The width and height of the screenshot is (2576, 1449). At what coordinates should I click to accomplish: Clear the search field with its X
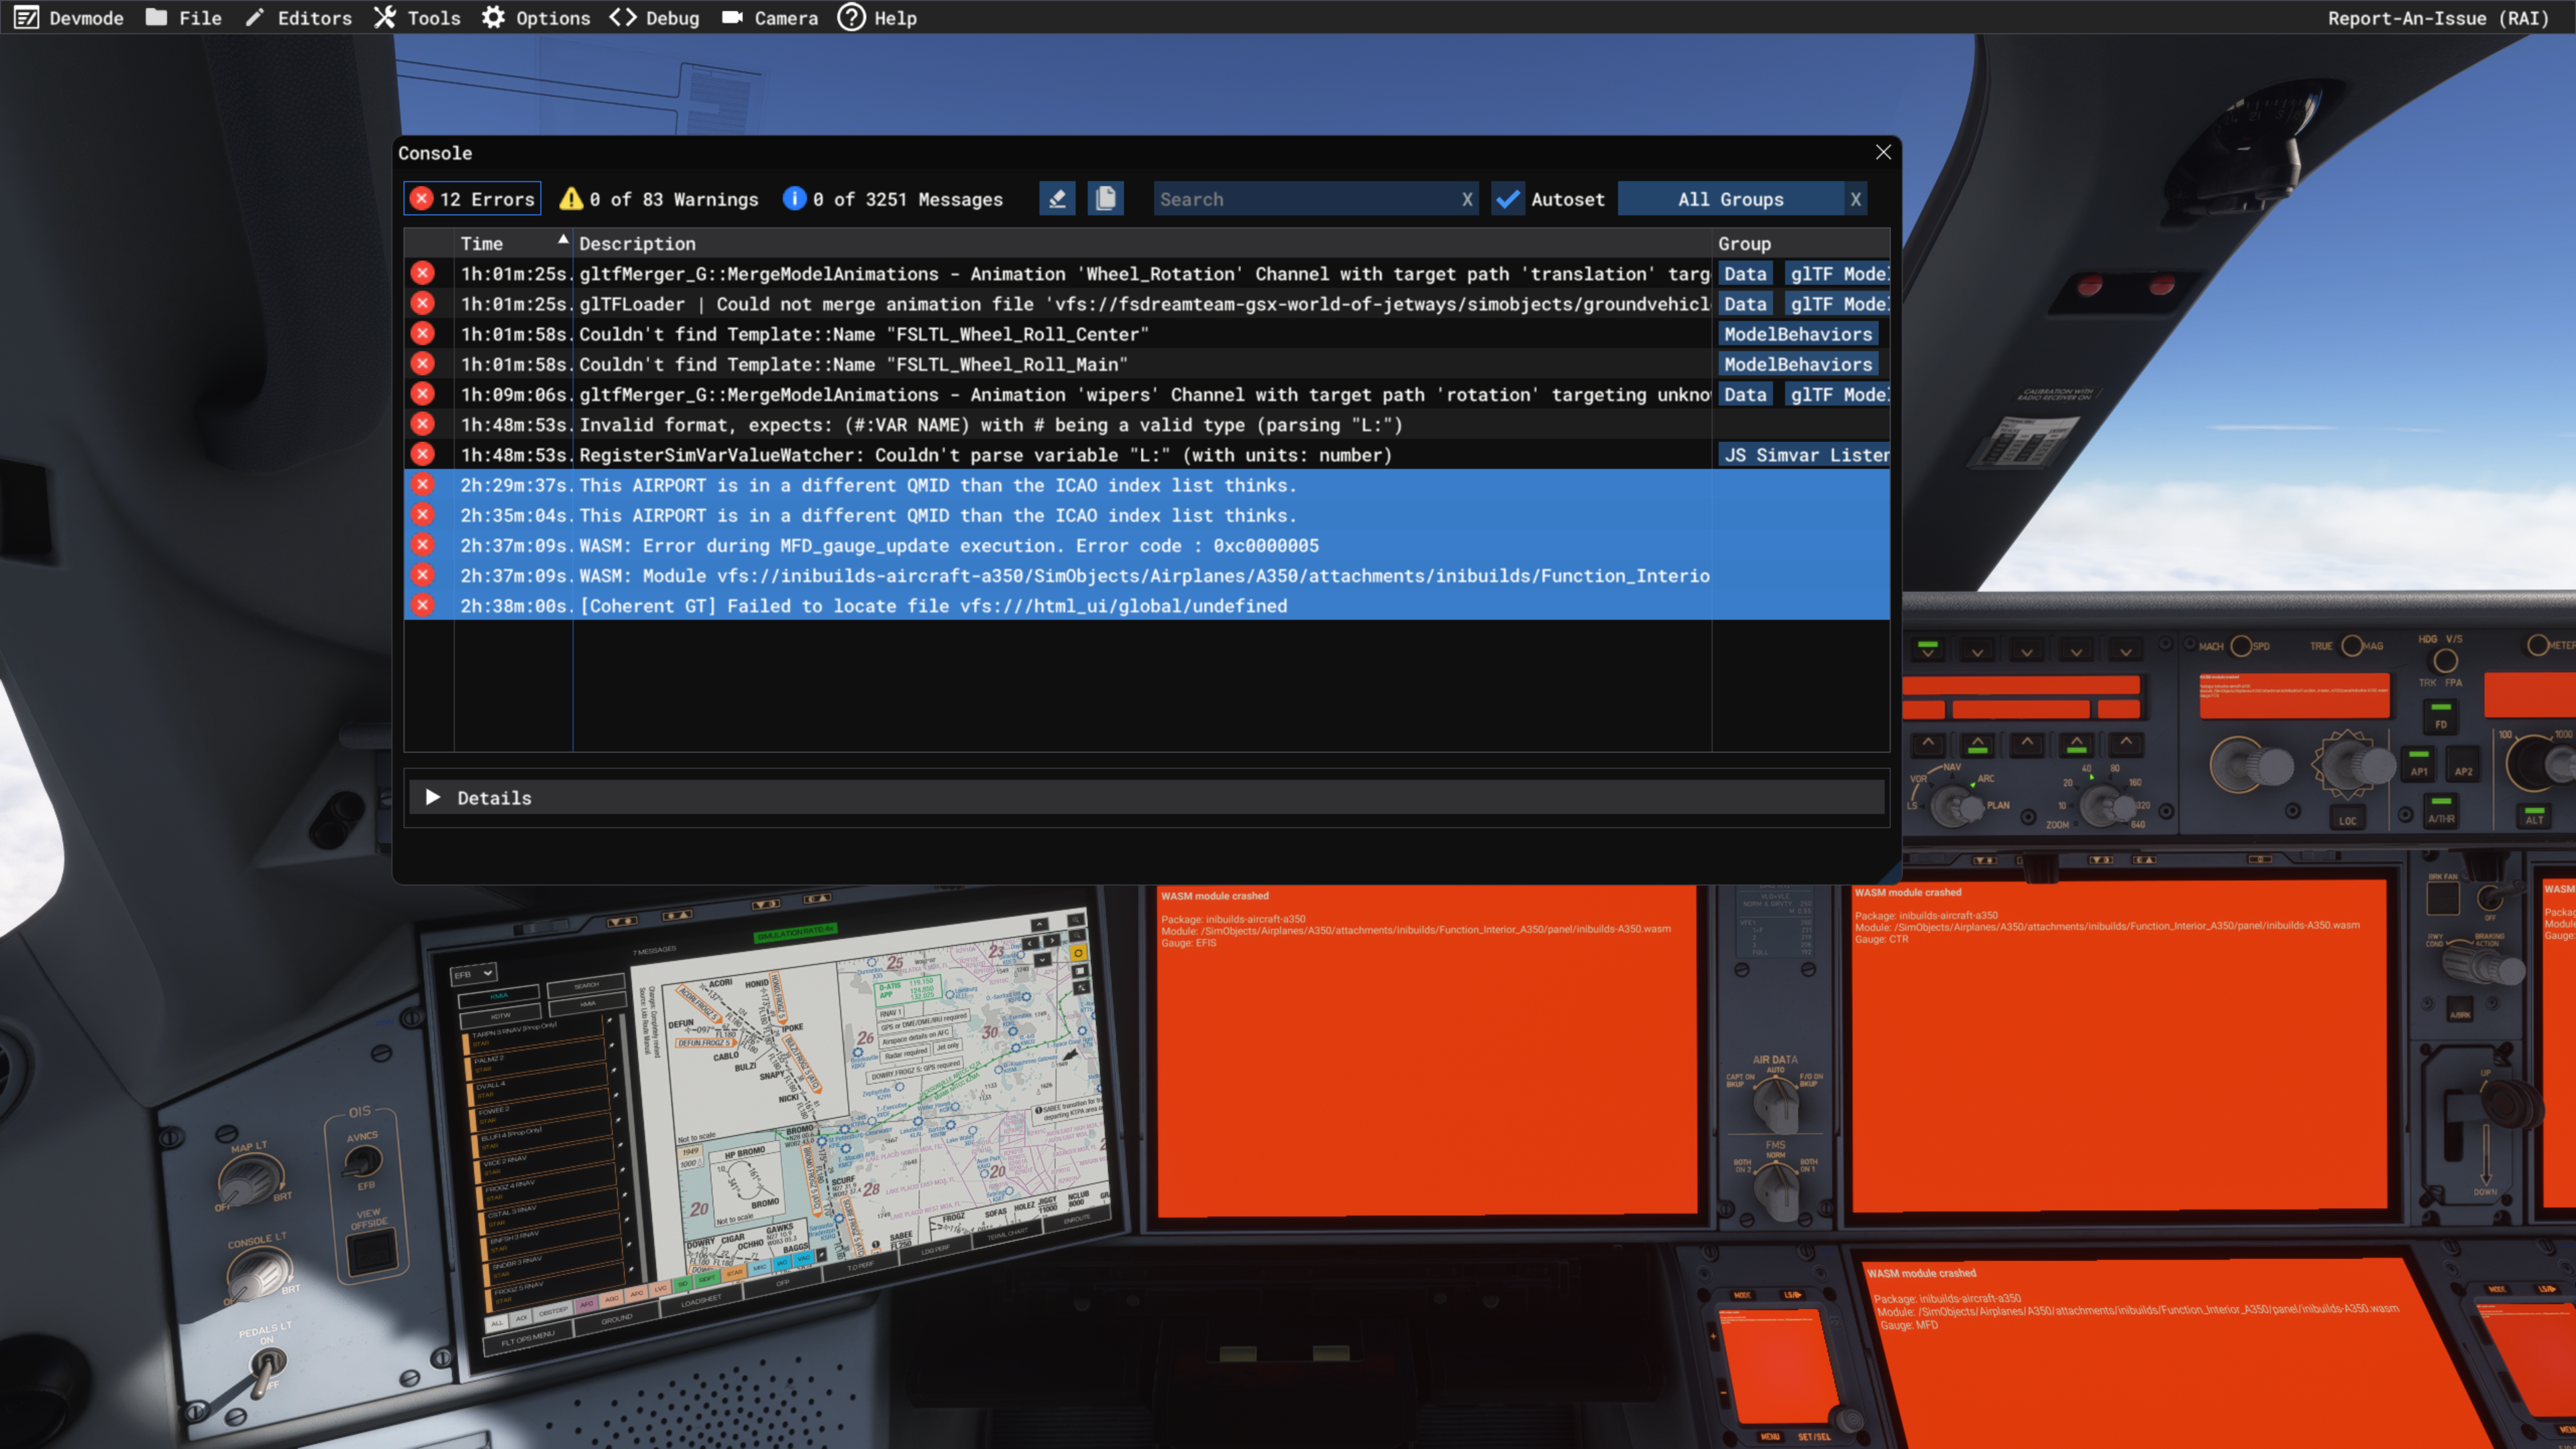pyautogui.click(x=1467, y=199)
